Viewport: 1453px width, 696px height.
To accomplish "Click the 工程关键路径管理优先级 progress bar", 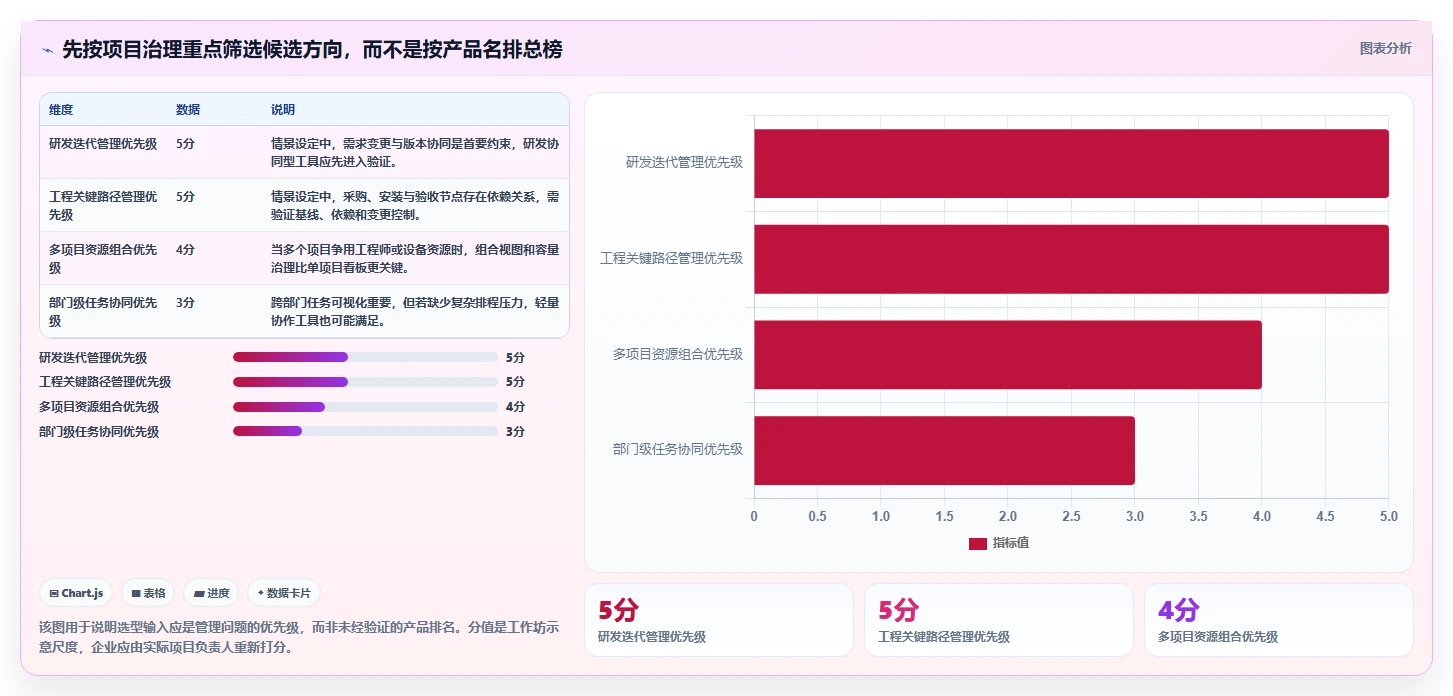I will coord(365,382).
